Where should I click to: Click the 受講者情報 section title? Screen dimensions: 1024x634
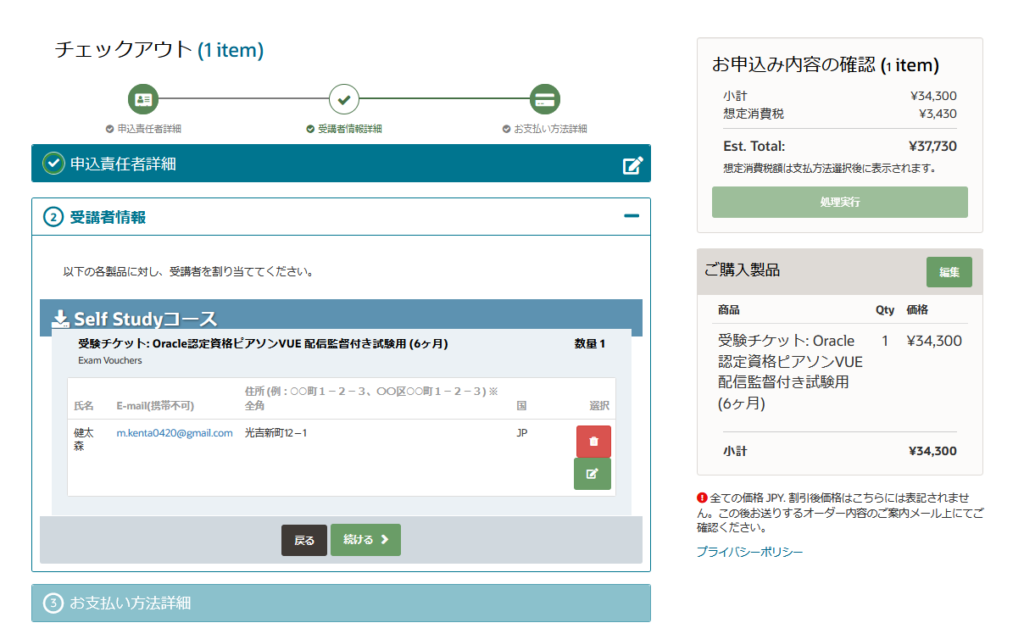pyautogui.click(x=108, y=217)
